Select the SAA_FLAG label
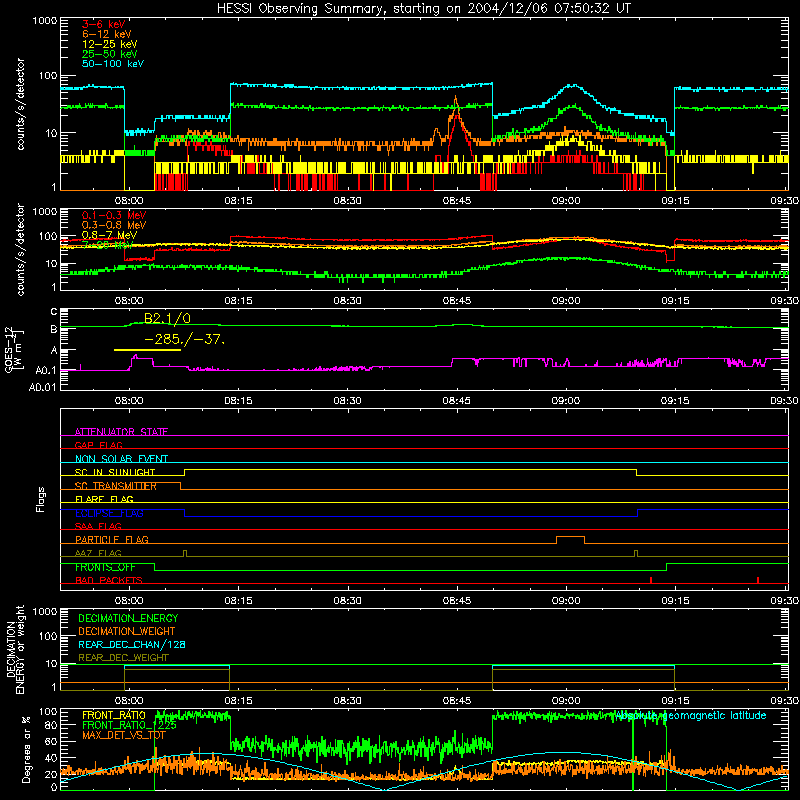Image resolution: width=800 pixels, height=800 pixels. pos(98,526)
